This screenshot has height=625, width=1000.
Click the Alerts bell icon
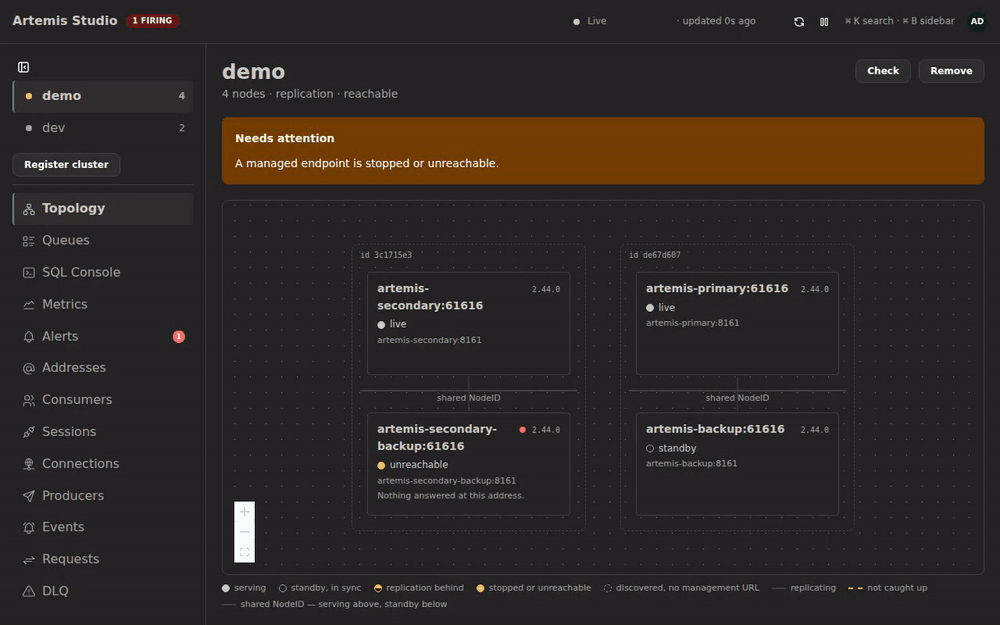tap(29, 337)
